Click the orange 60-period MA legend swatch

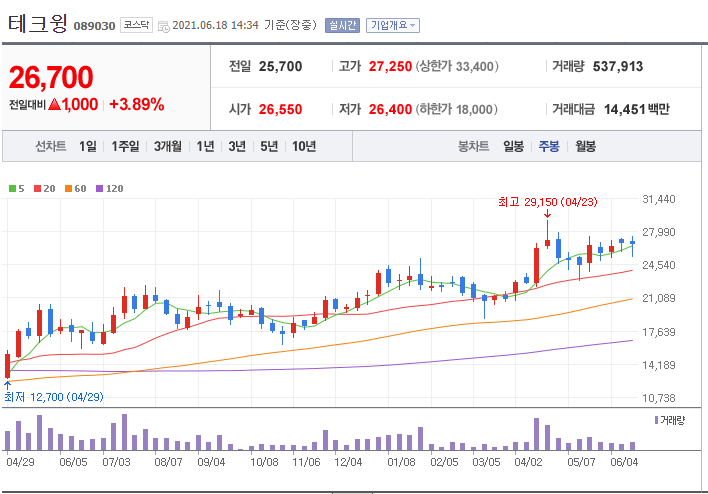pos(68,189)
